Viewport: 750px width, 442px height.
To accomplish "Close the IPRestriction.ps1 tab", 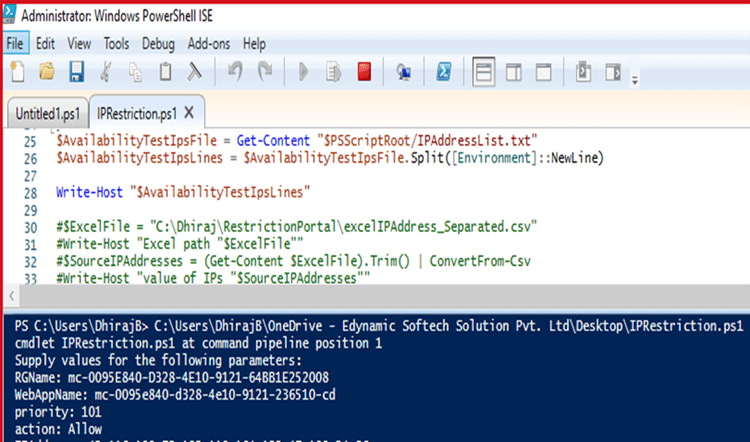I will point(189,113).
